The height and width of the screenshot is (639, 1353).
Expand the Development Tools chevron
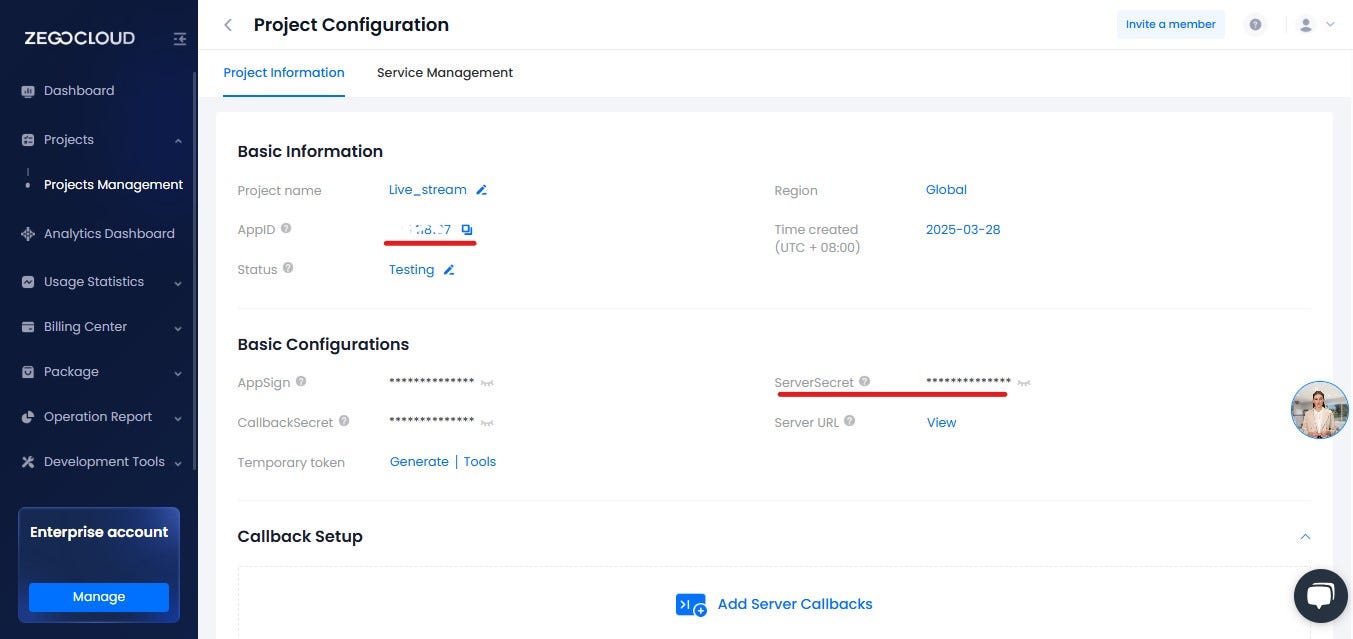coord(178,463)
